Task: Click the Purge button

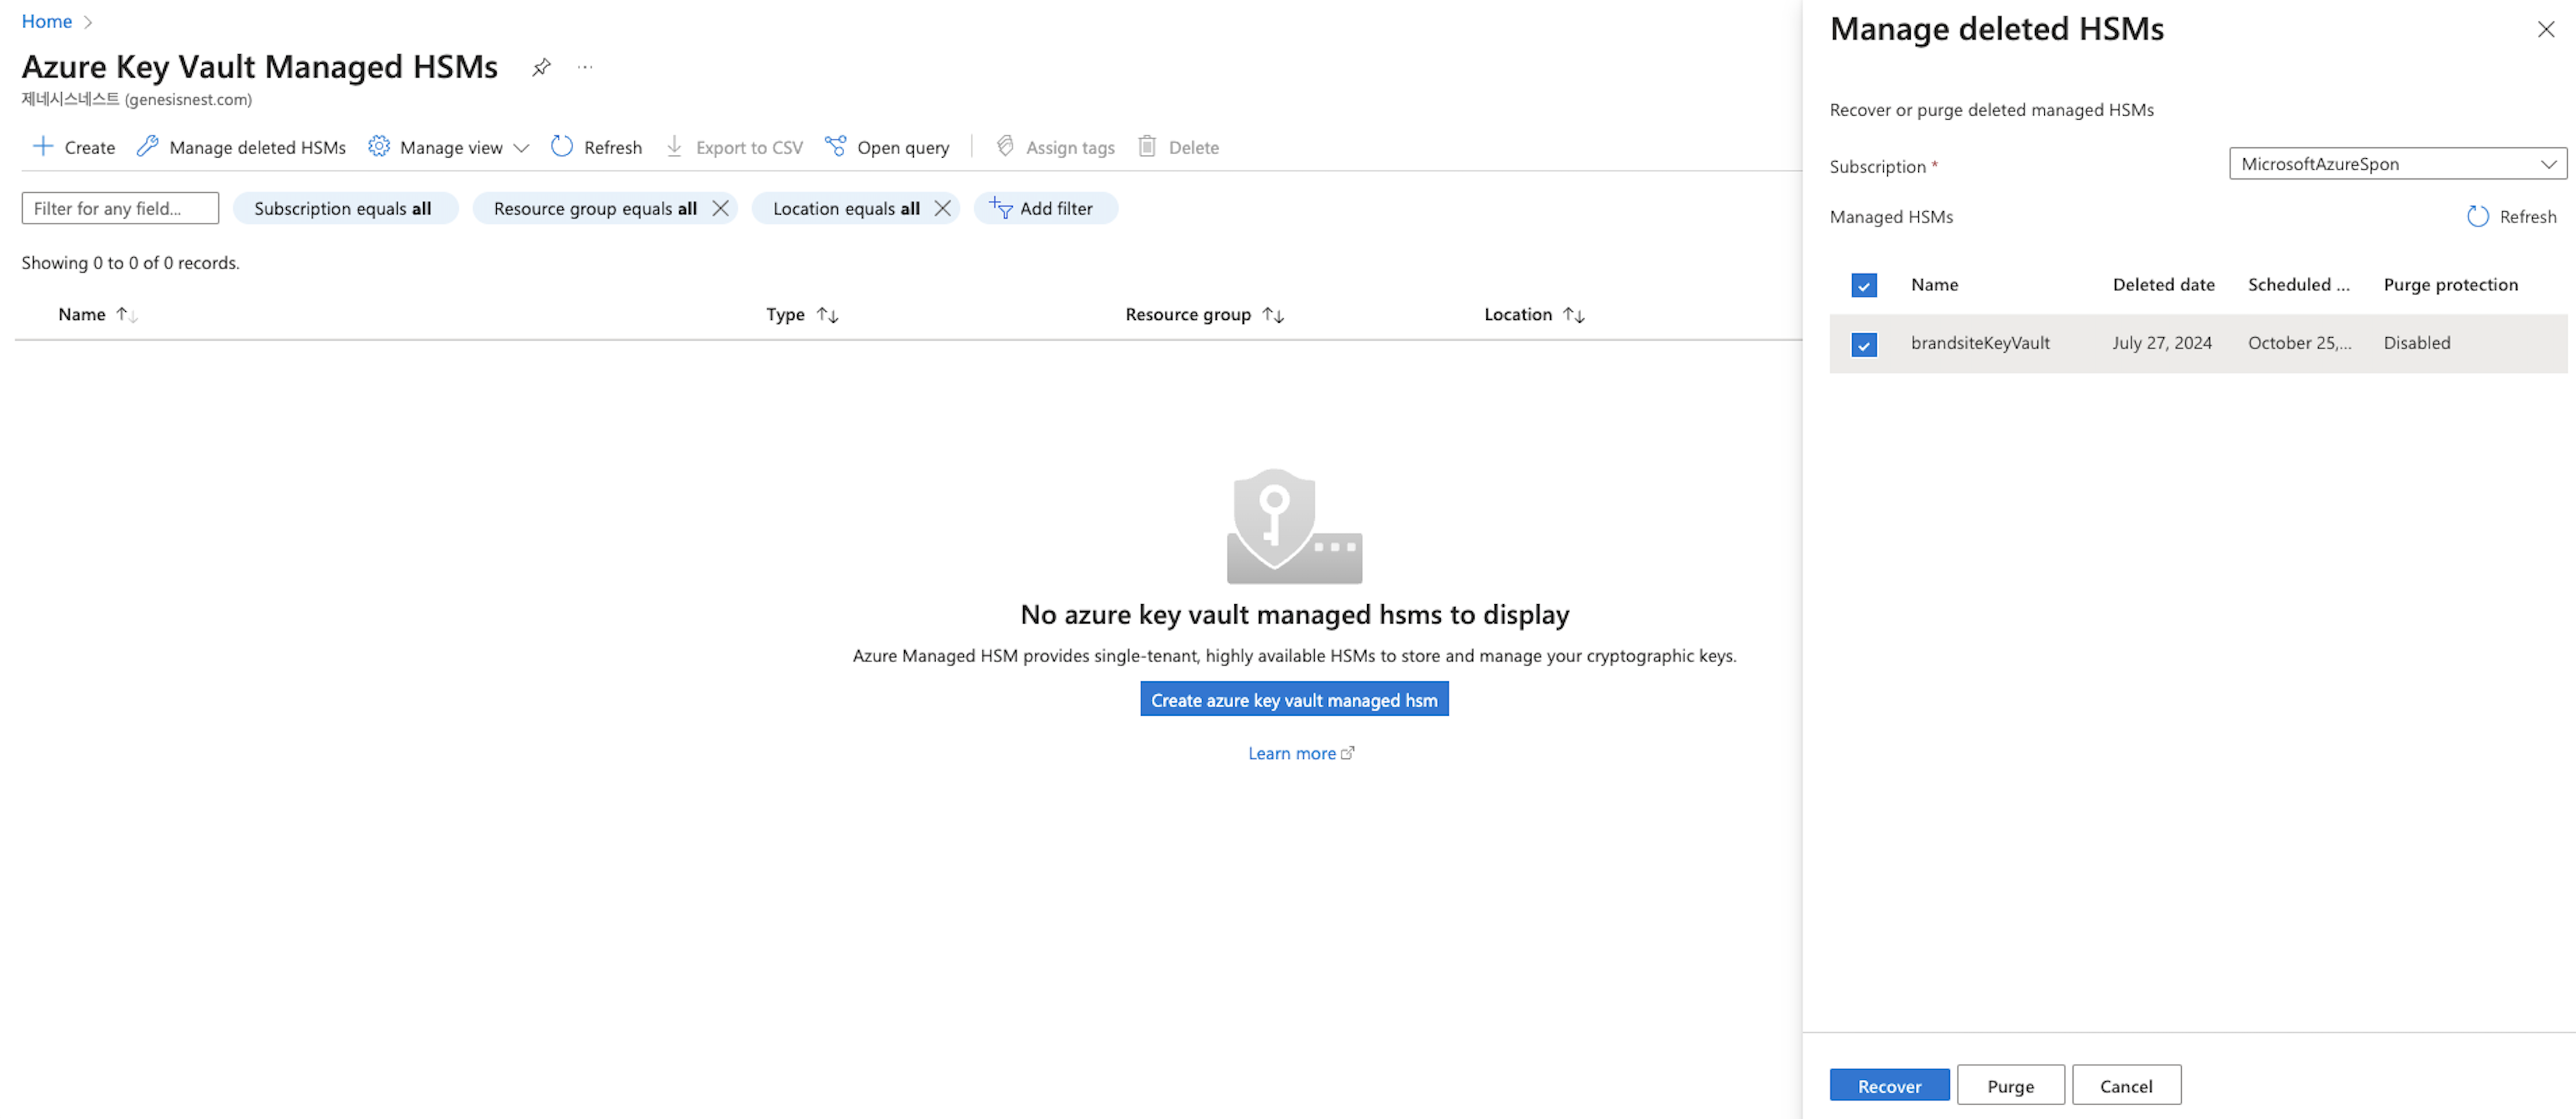Action: 2010,1086
